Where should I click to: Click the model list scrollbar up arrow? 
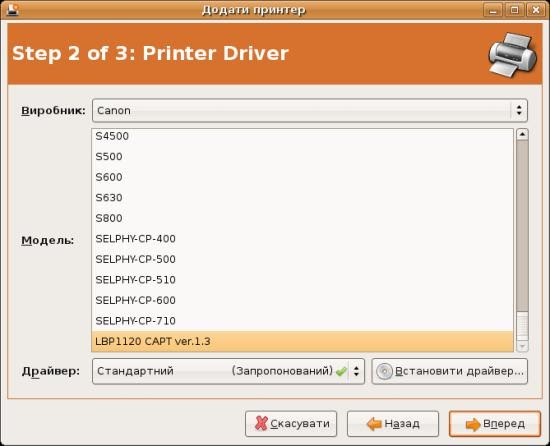coord(522,134)
